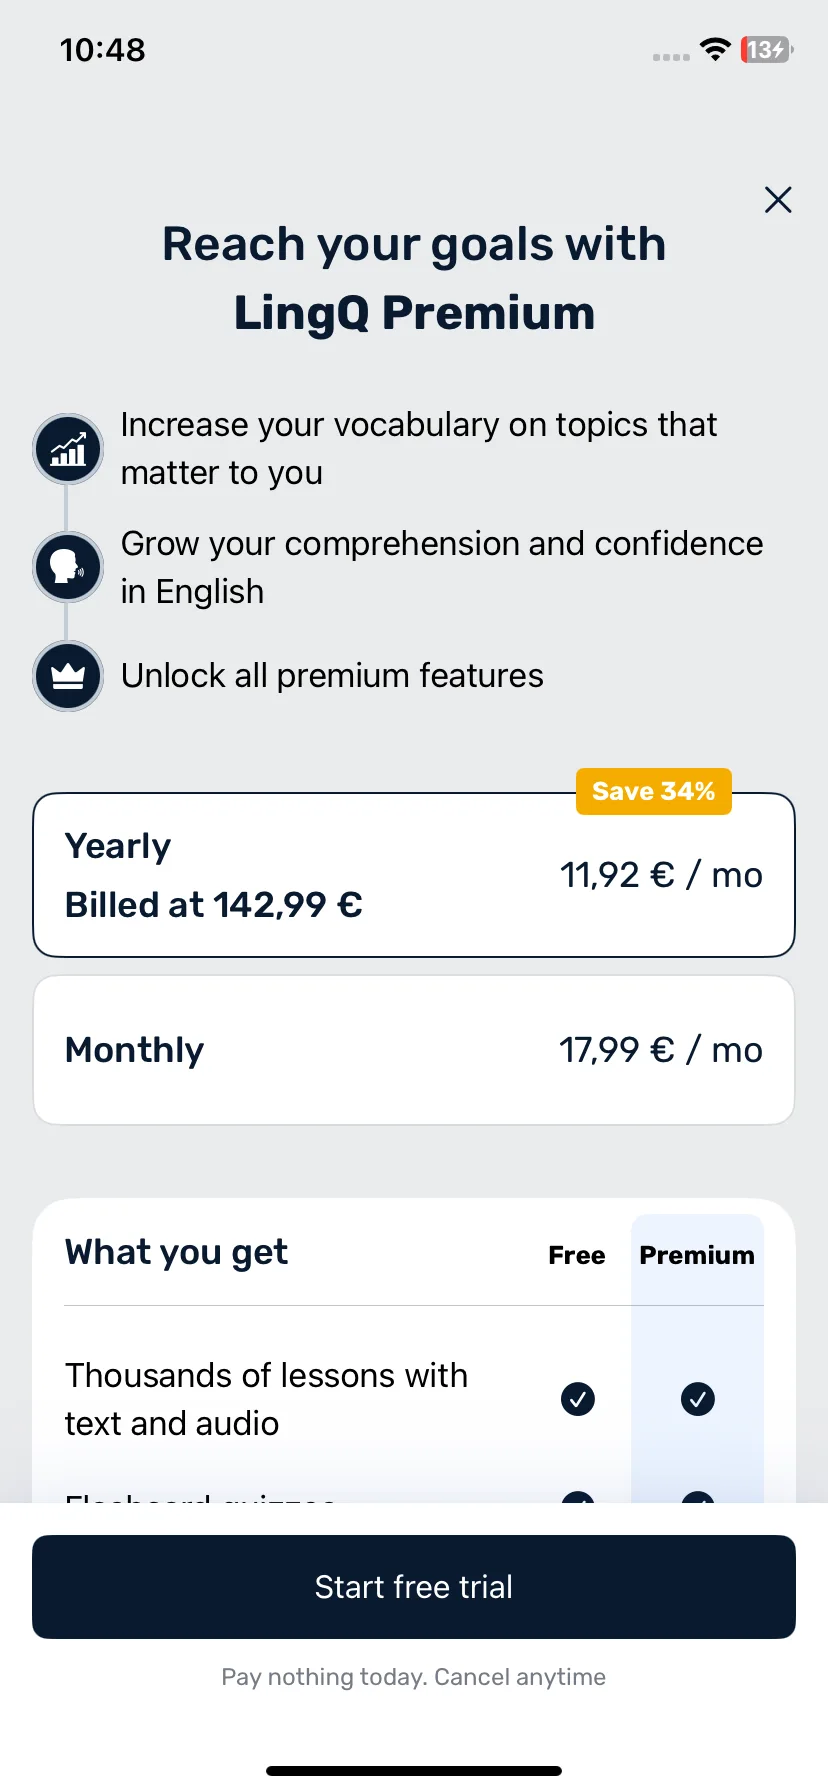The width and height of the screenshot is (828, 1792).
Task: Tap 'Thousands of lessons with text and audio' row
Action: (x=414, y=1399)
